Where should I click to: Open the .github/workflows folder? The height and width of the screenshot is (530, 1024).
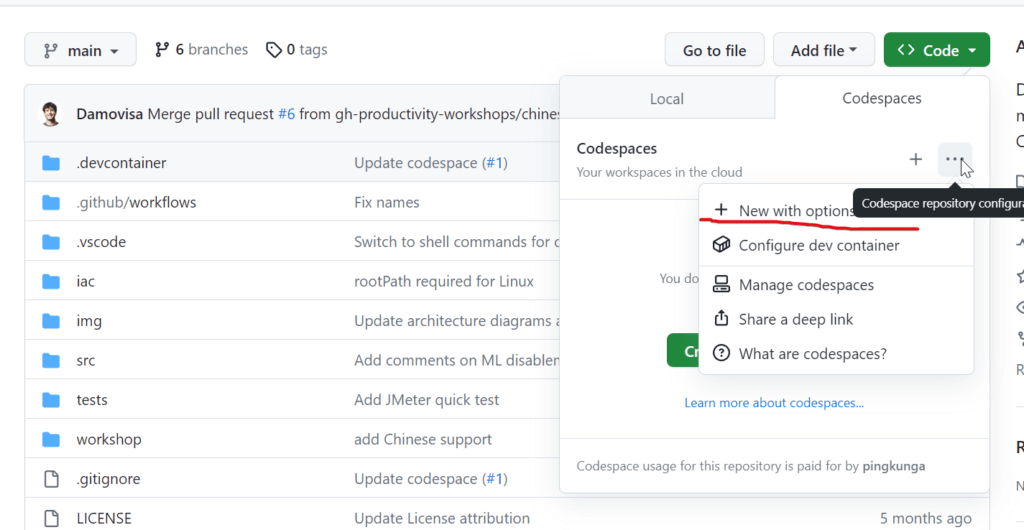(136, 202)
